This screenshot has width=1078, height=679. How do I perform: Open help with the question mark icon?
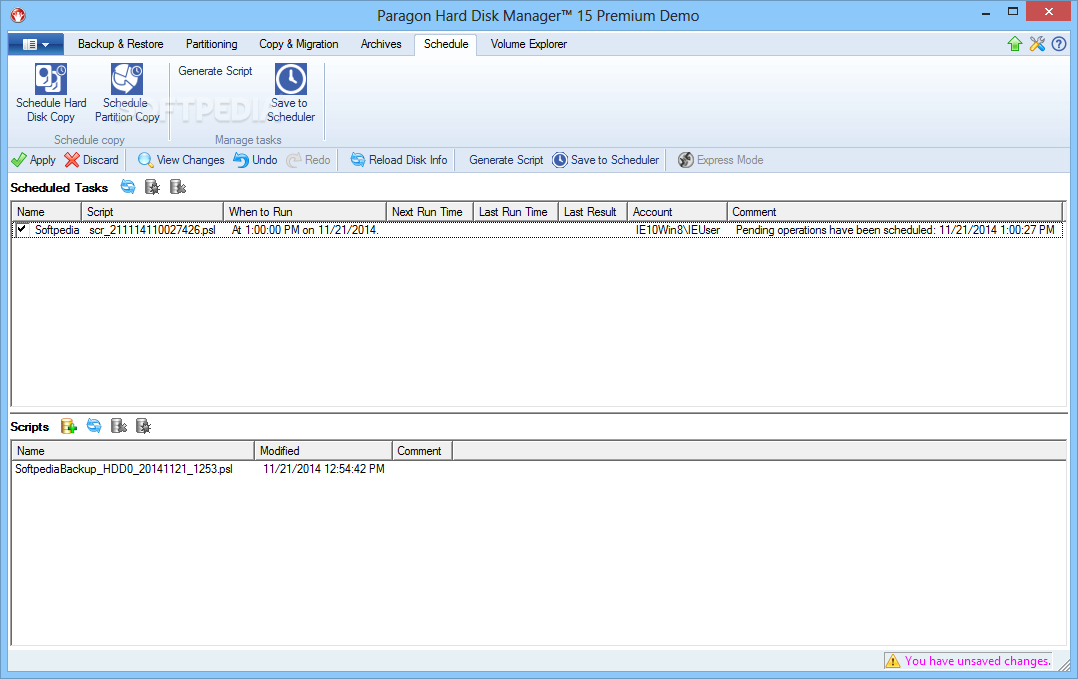pyautogui.click(x=1059, y=44)
